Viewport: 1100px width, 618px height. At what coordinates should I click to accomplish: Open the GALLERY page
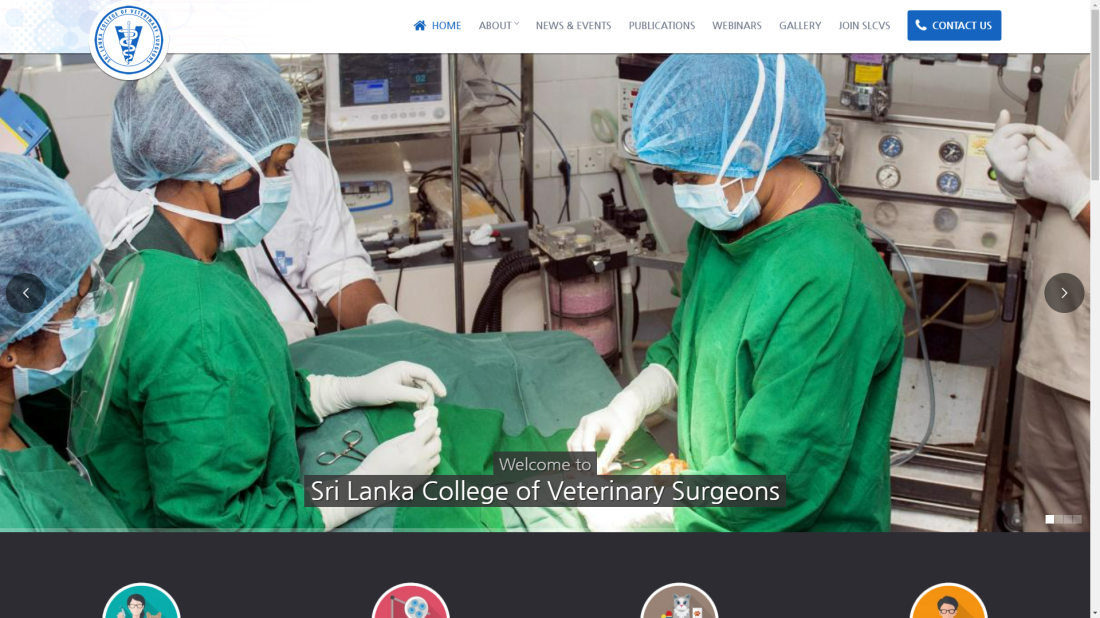[x=800, y=25]
